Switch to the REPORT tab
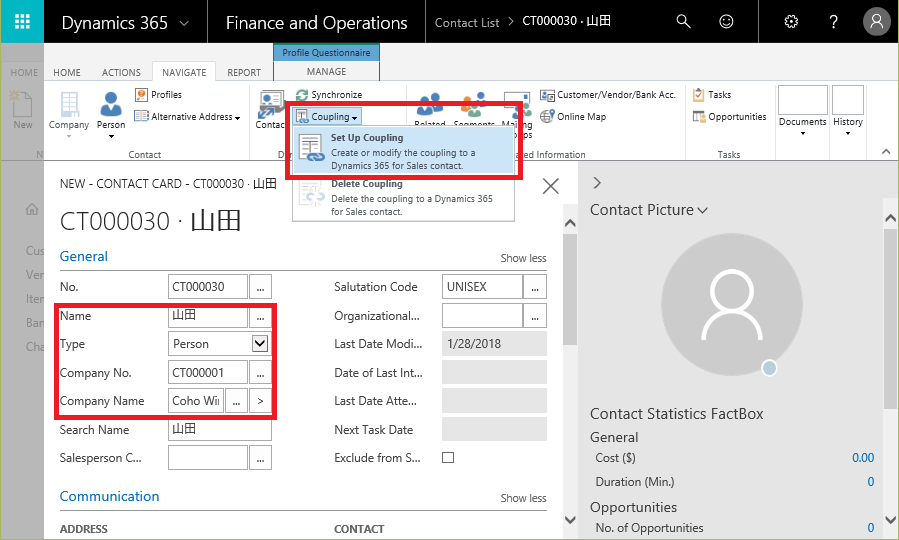This screenshot has width=899, height=540. coord(244,72)
